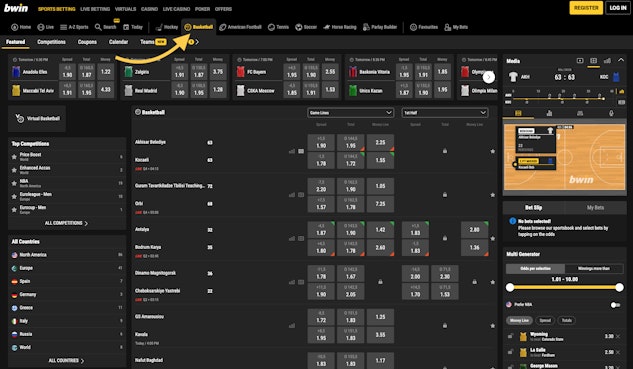Click the match timeline in the Media panel

(564, 97)
